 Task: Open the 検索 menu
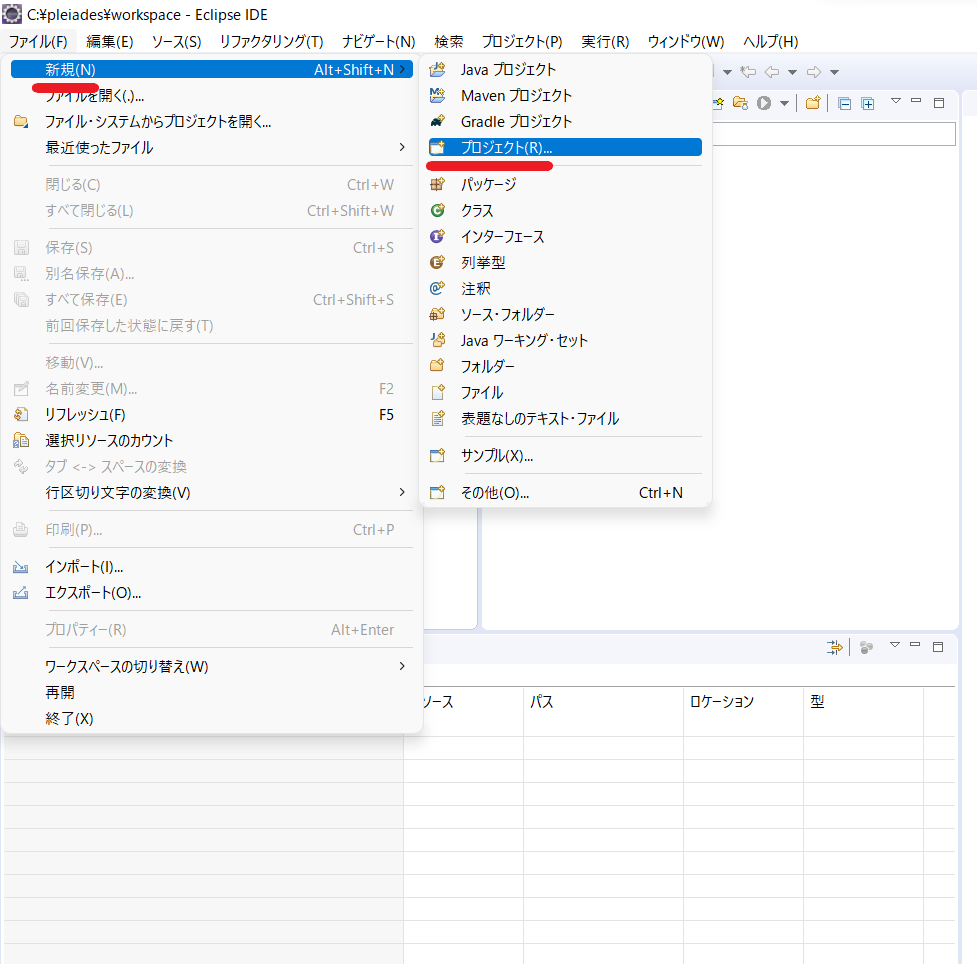click(x=449, y=42)
